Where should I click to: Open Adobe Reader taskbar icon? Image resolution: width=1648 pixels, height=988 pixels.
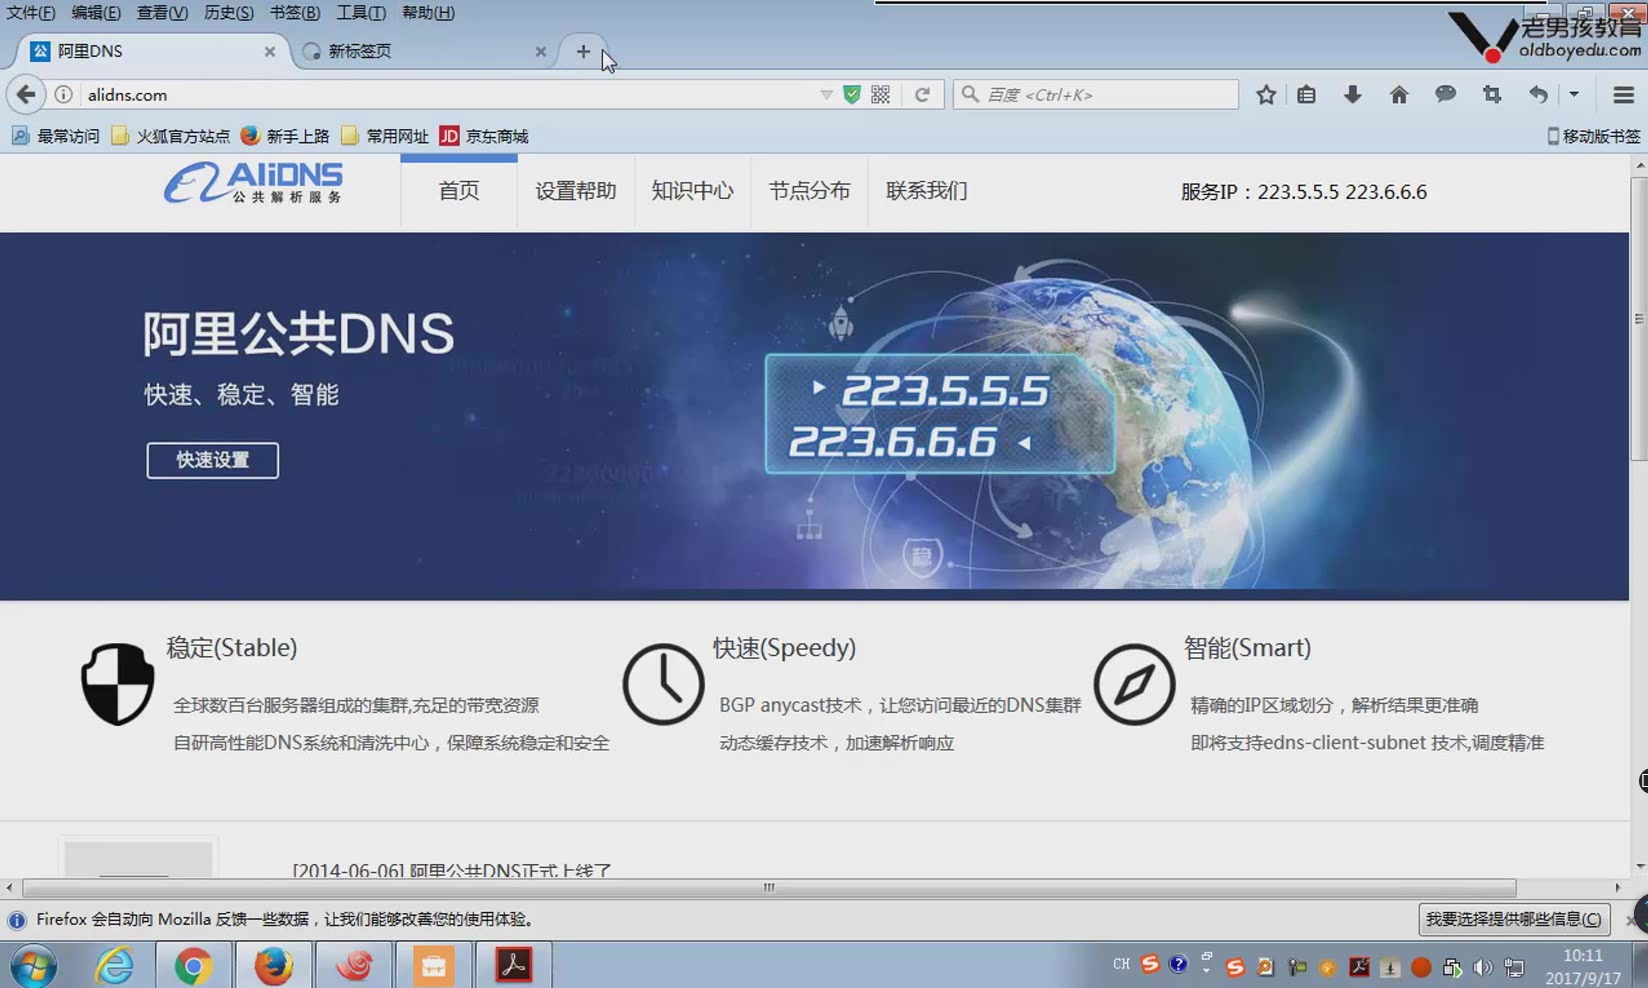[x=513, y=966]
